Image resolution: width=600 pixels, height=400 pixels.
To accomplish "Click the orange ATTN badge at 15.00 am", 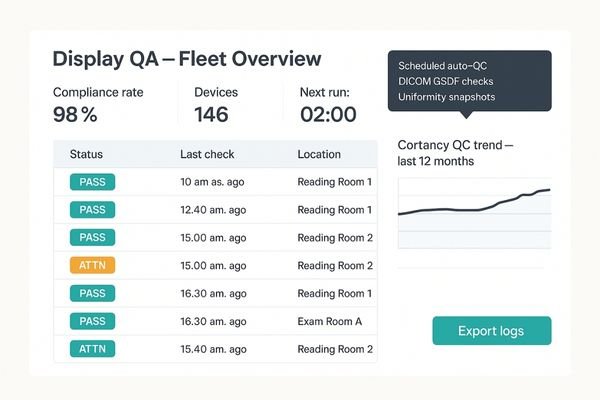I will click(92, 265).
